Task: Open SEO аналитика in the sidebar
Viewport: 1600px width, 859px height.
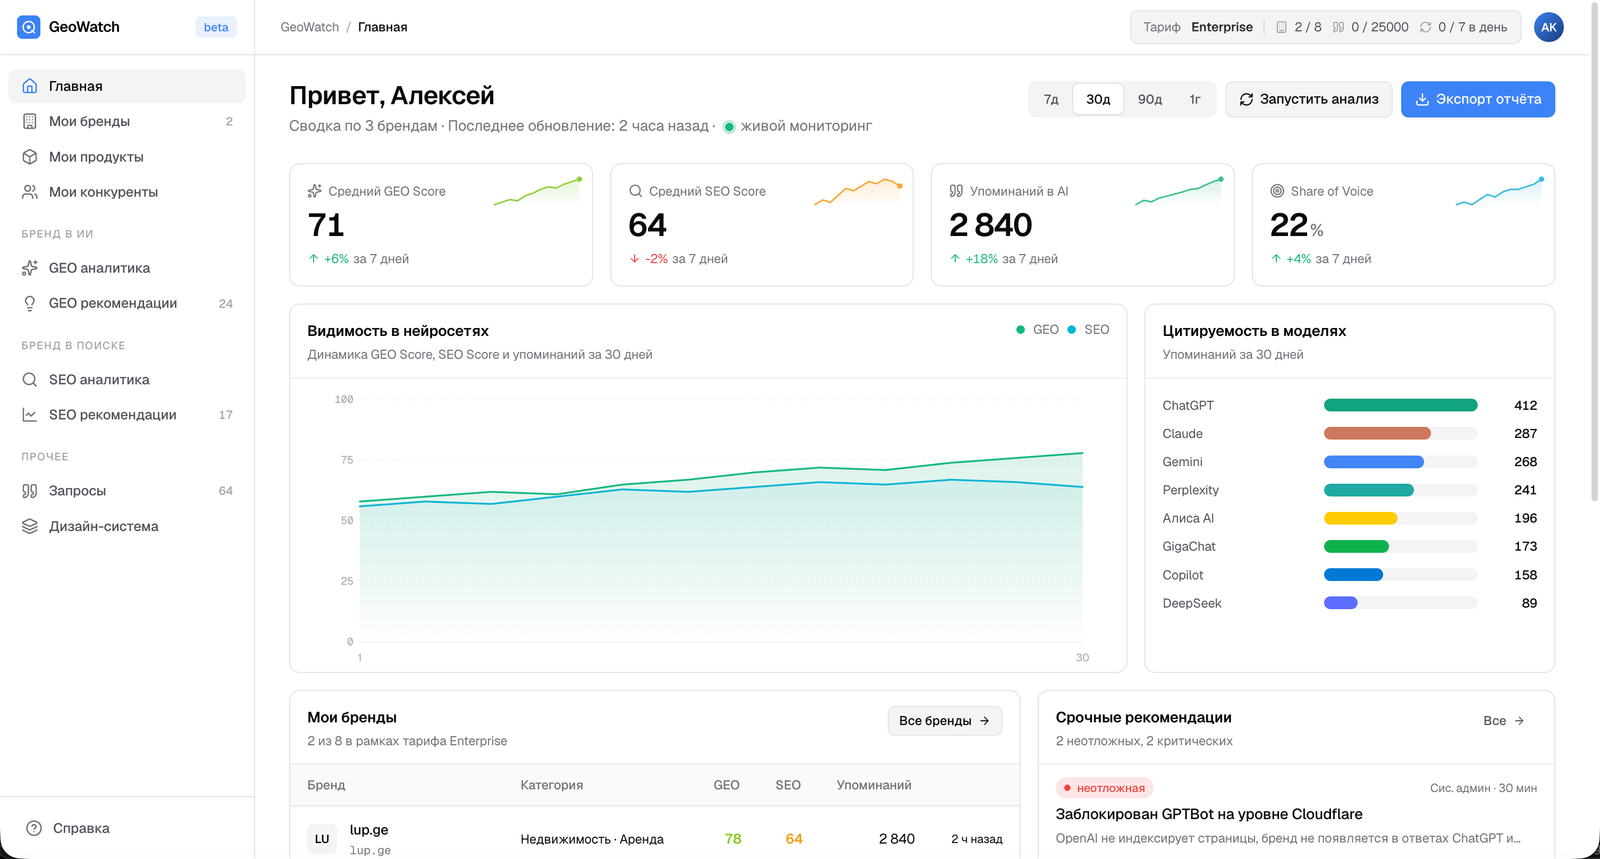Action: click(127, 380)
